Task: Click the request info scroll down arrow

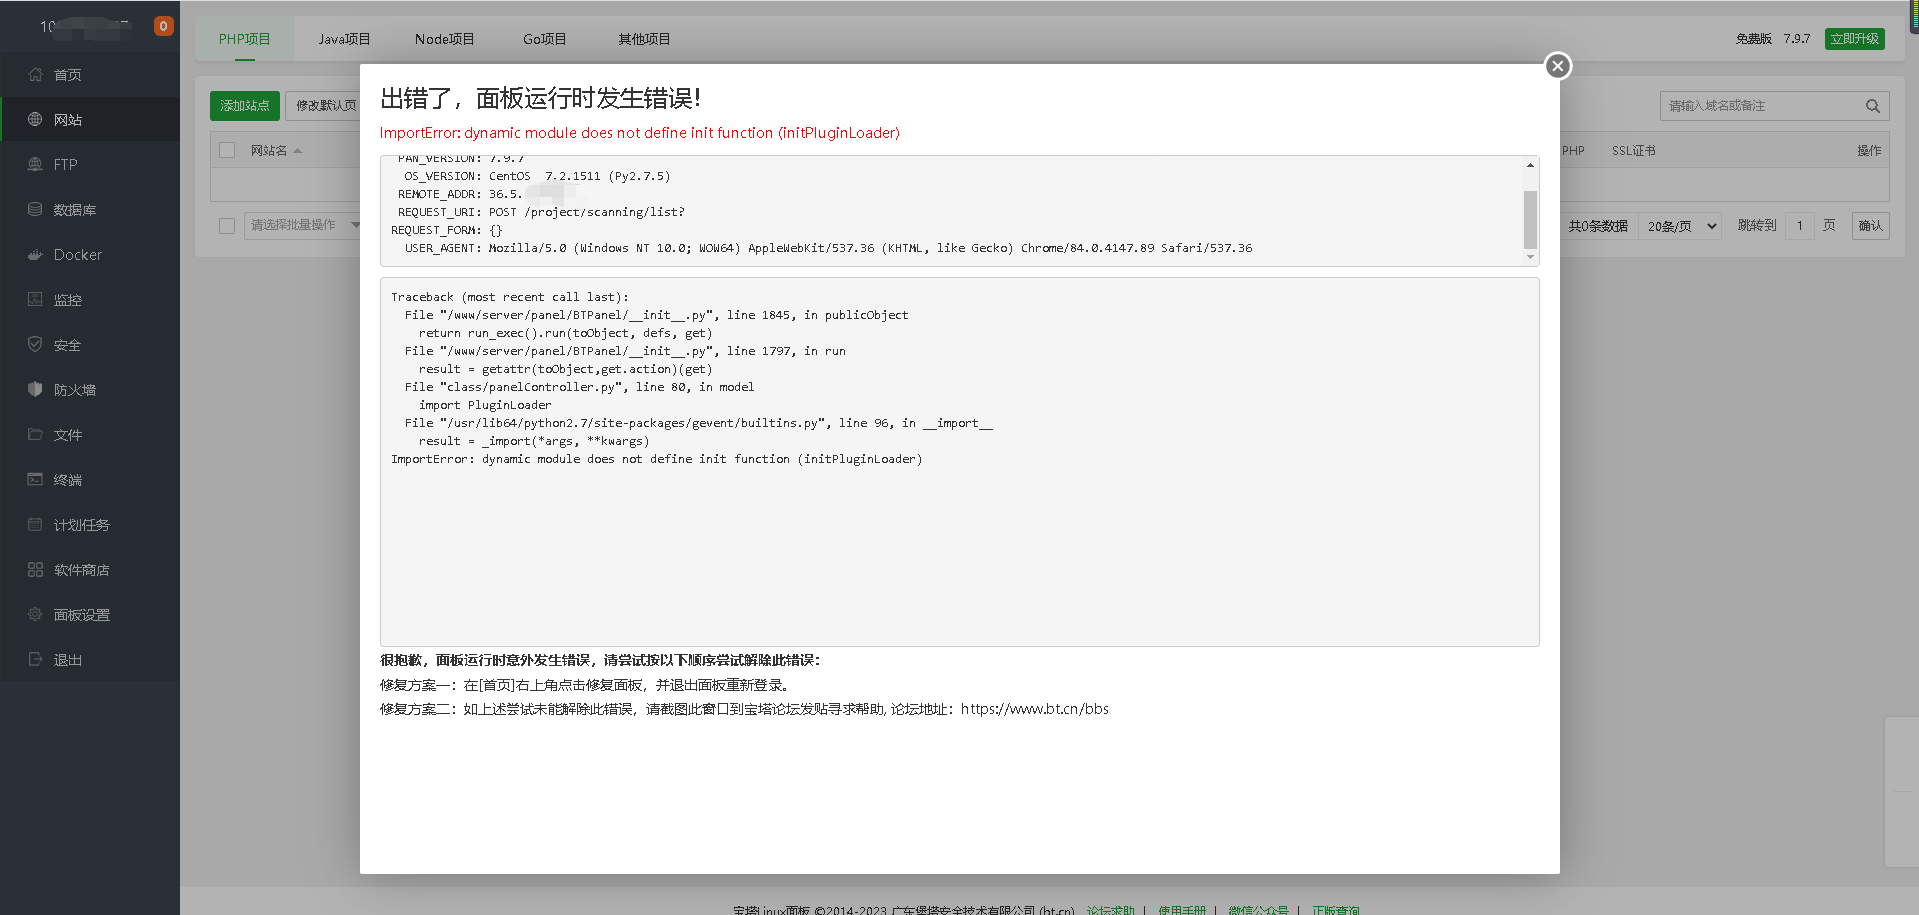Action: [1530, 257]
